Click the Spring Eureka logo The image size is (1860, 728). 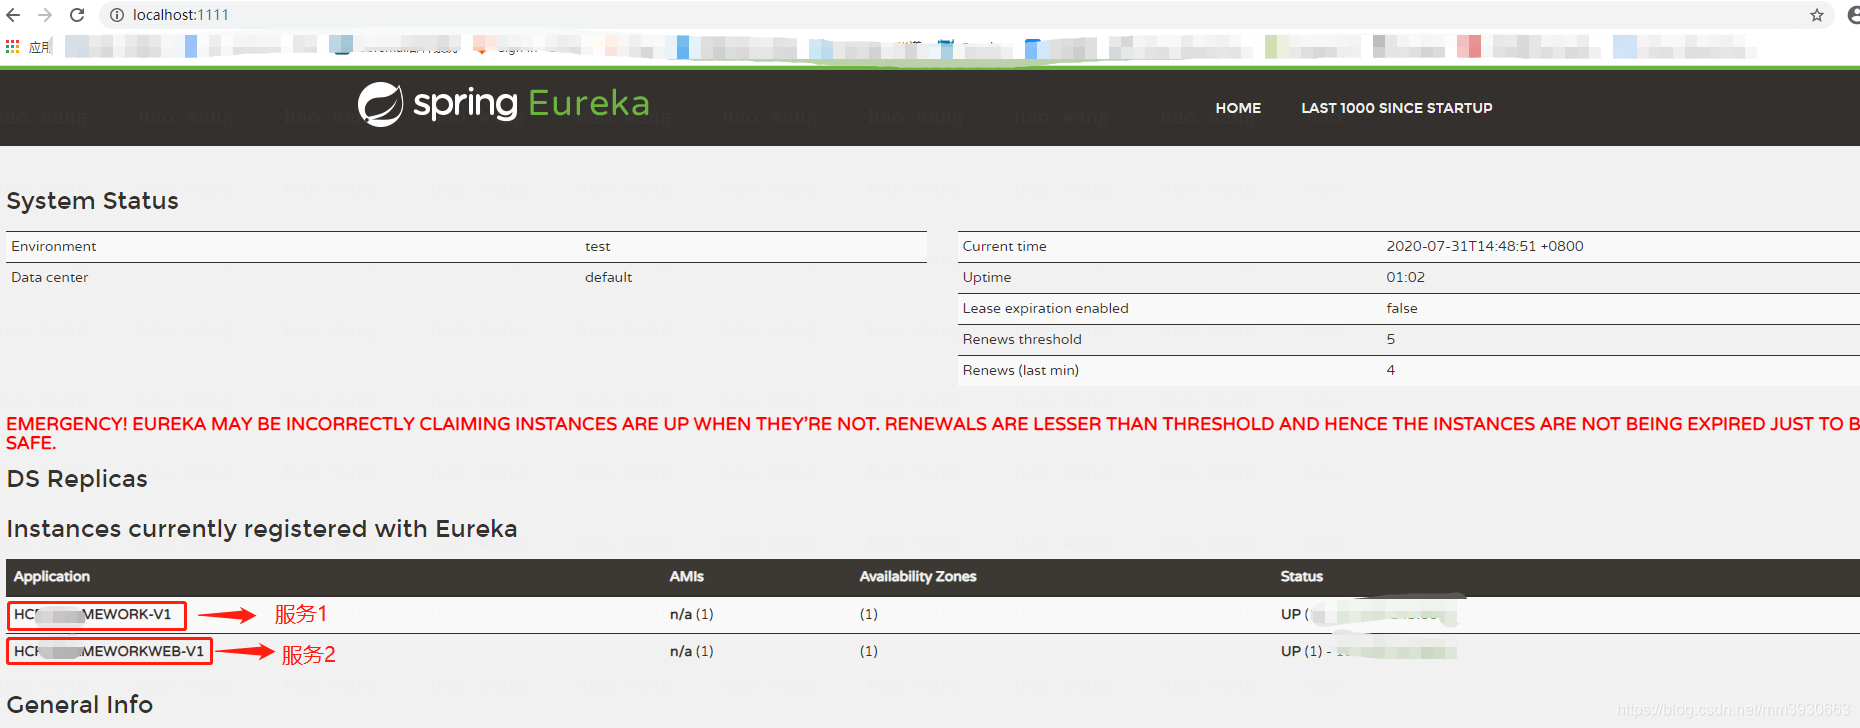pos(504,104)
